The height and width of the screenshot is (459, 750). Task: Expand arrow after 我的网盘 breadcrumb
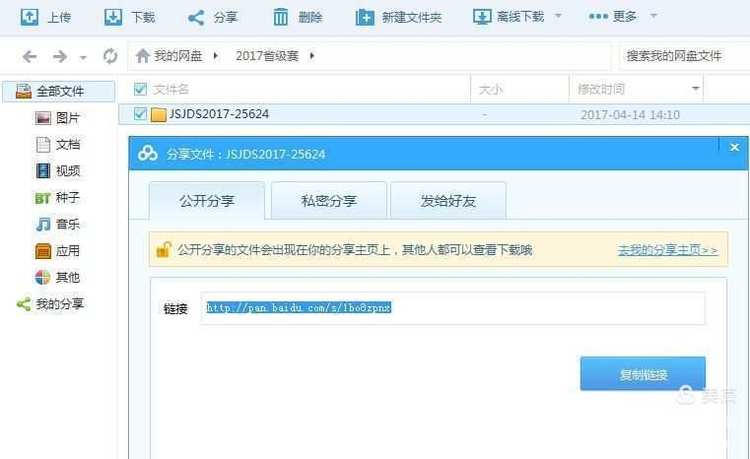pyautogui.click(x=216, y=56)
